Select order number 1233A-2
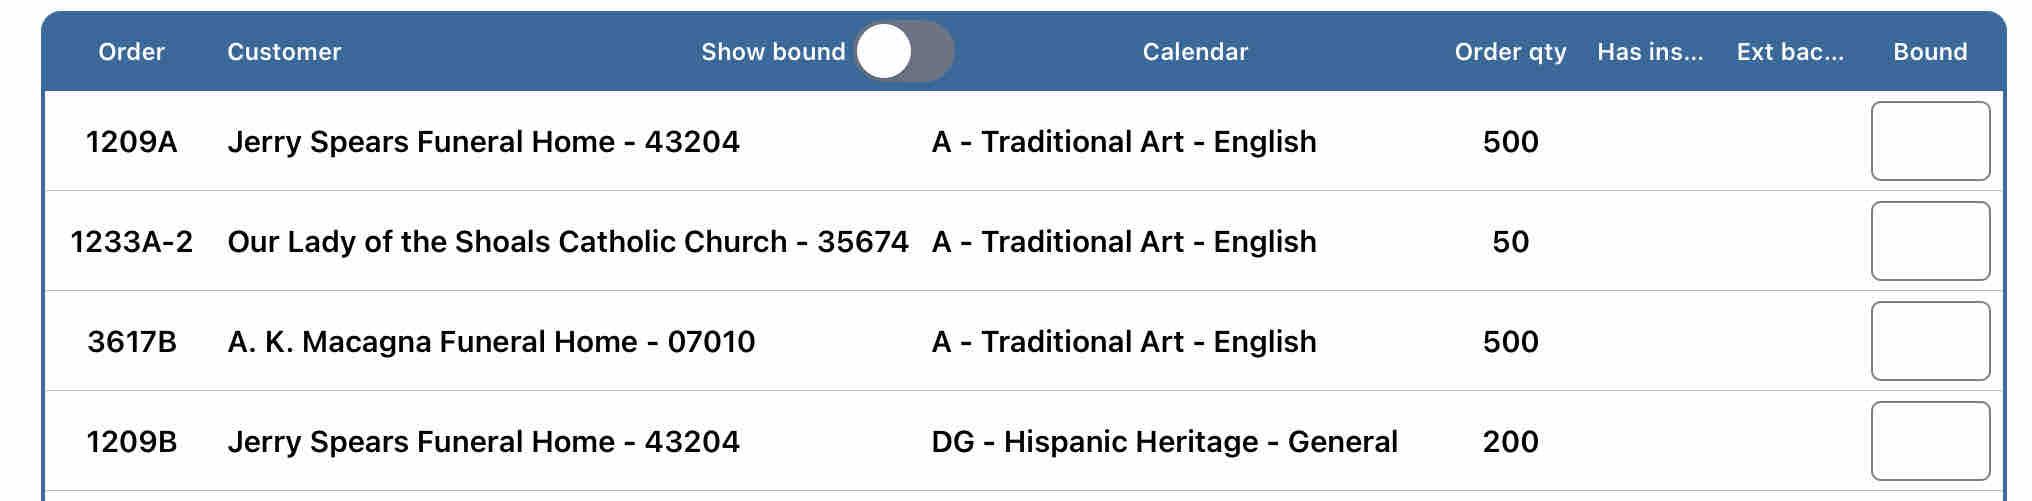Viewport: 2032px width, 501px height. point(131,242)
